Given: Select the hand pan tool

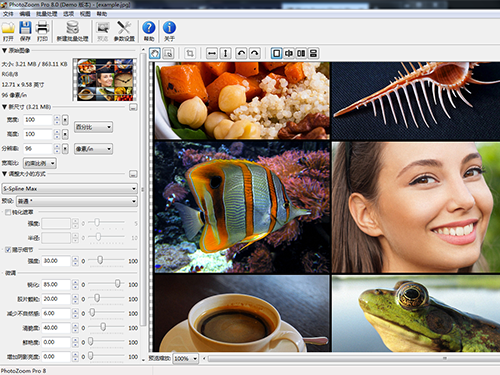Looking at the screenshot, I should (155, 53).
